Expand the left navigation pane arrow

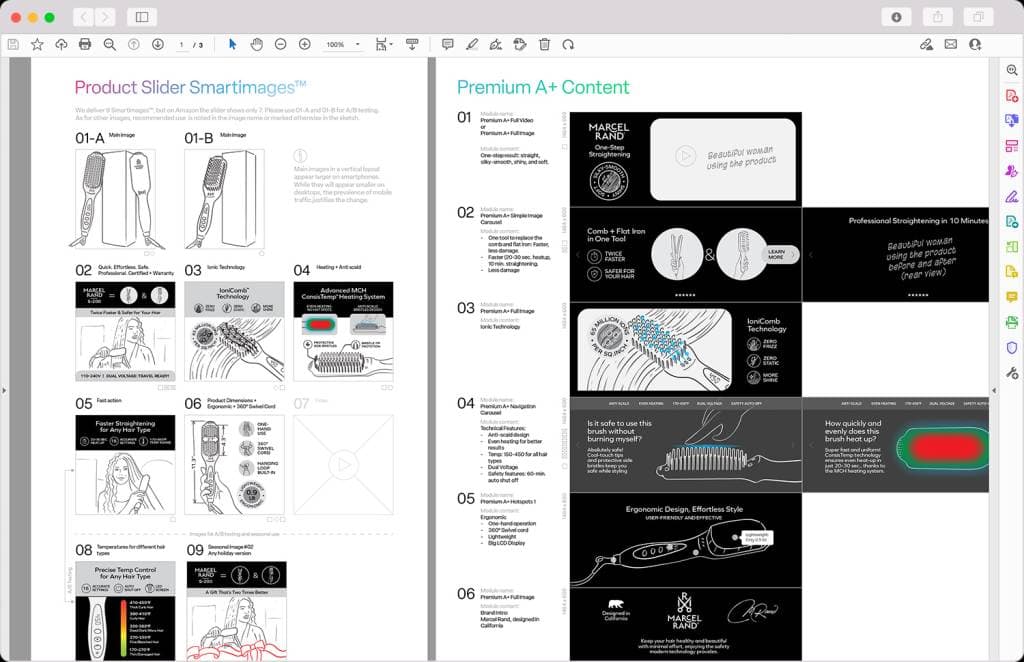(4, 390)
